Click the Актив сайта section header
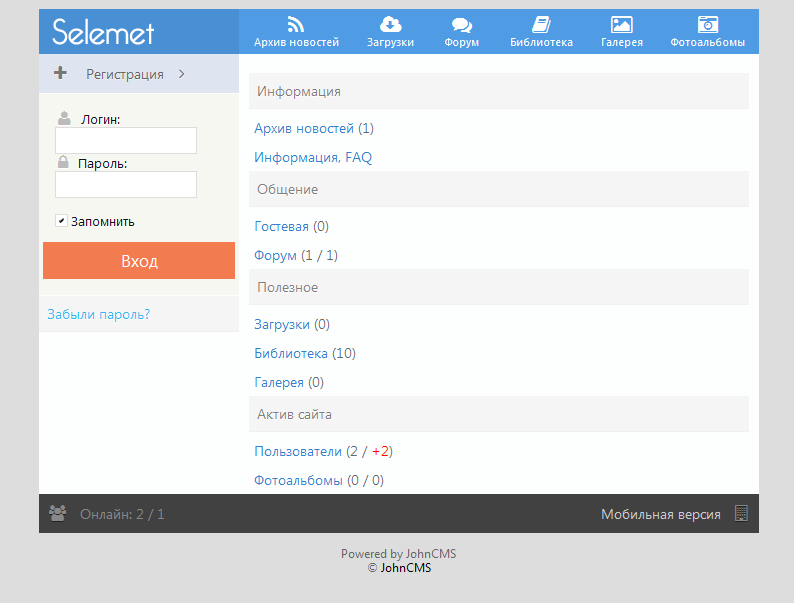Viewport: 794px width, 603px height. point(499,414)
